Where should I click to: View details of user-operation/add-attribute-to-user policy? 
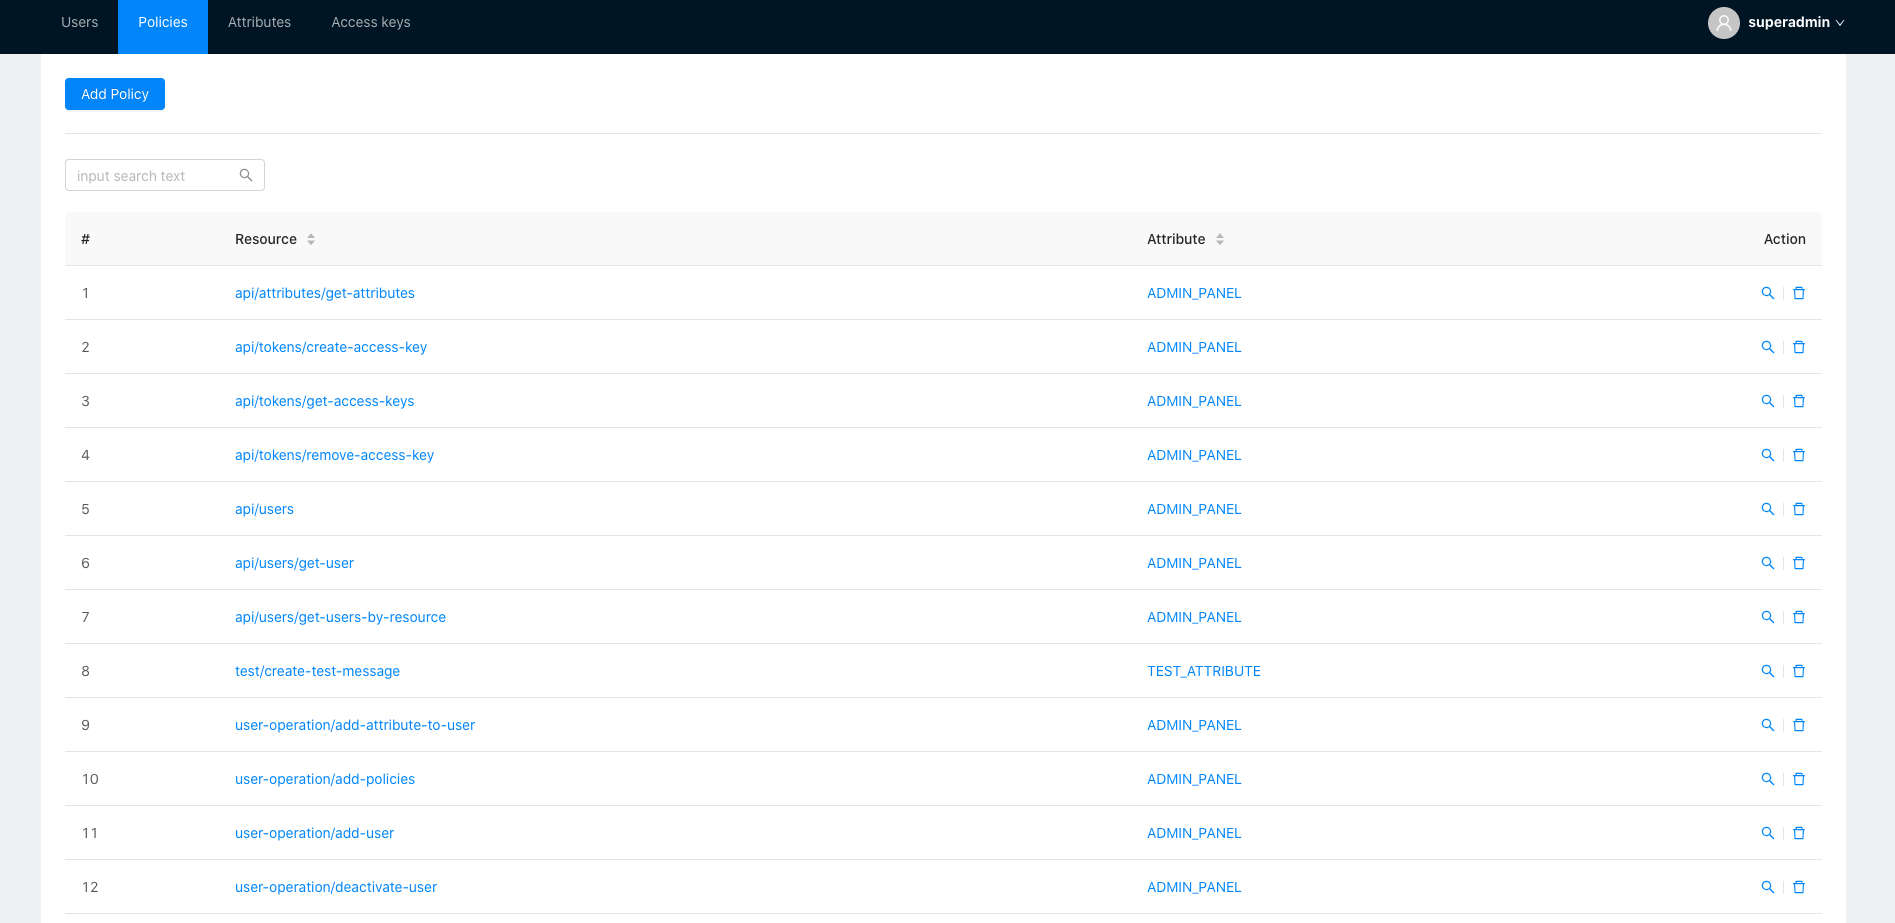coord(1768,725)
